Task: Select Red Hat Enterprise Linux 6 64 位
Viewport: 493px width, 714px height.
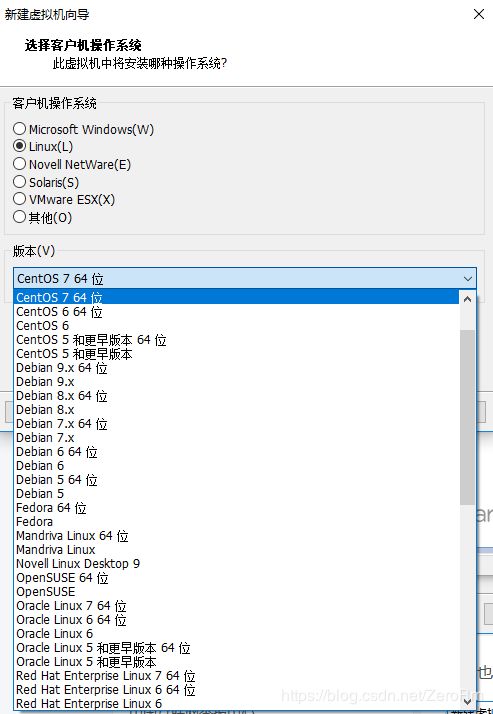Action: click(x=236, y=689)
